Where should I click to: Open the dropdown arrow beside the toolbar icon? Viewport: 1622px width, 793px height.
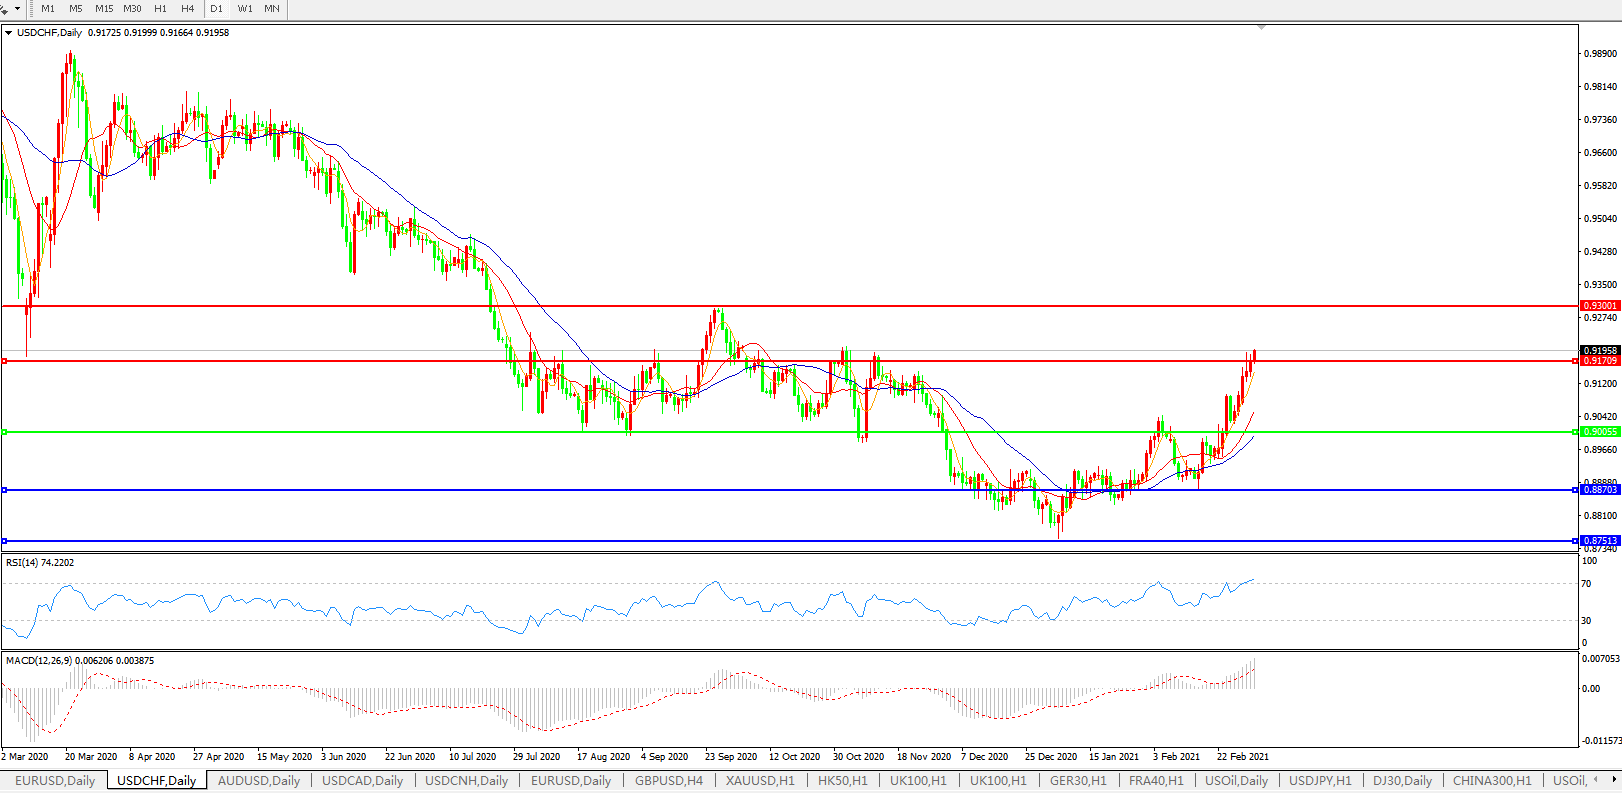[17, 9]
